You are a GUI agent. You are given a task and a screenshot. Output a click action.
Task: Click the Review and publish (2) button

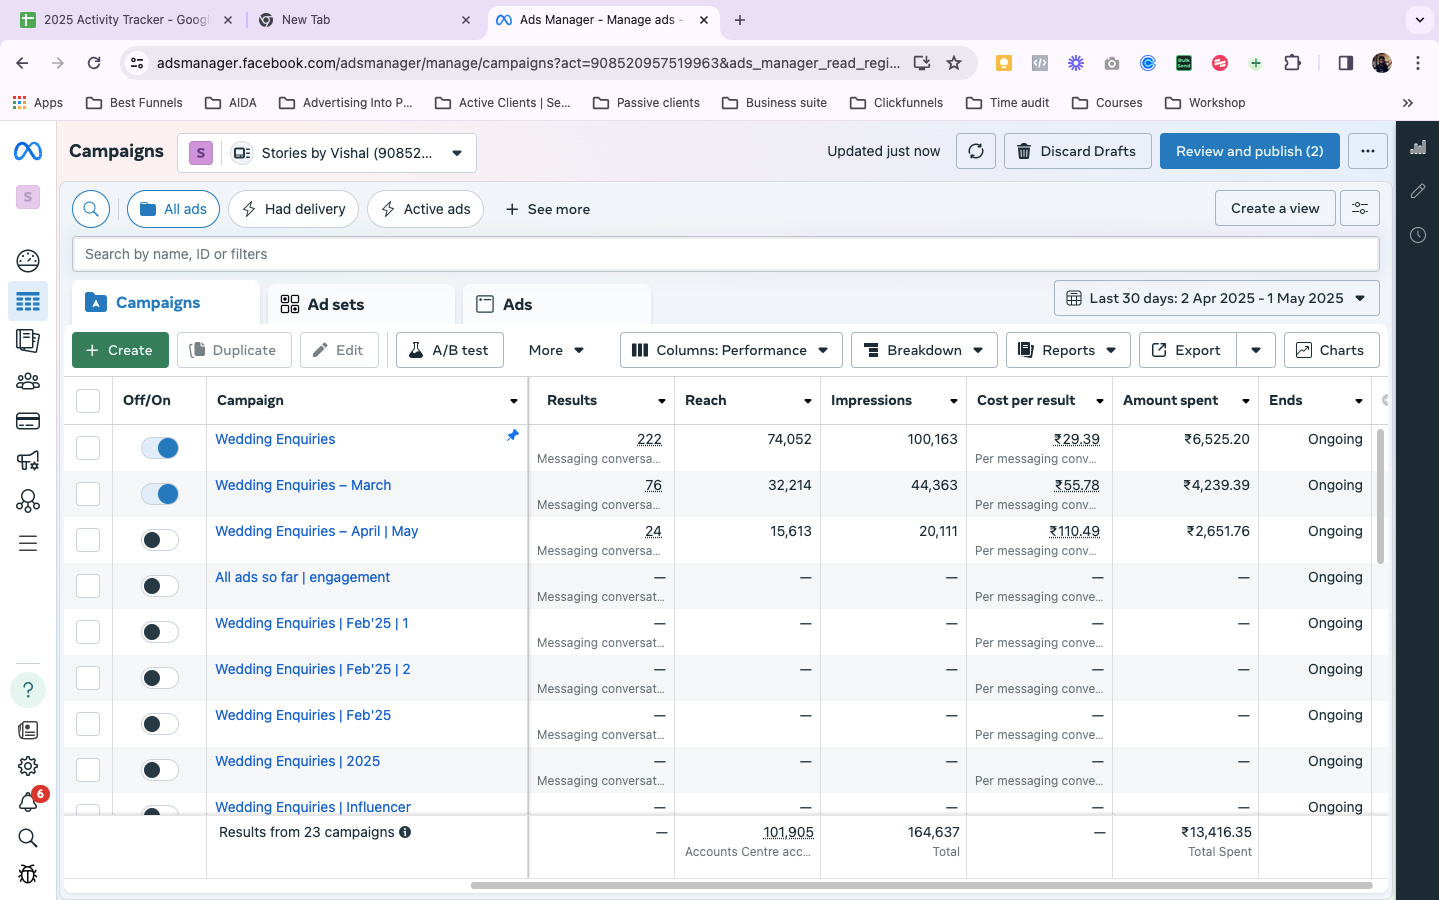pyautogui.click(x=1249, y=151)
